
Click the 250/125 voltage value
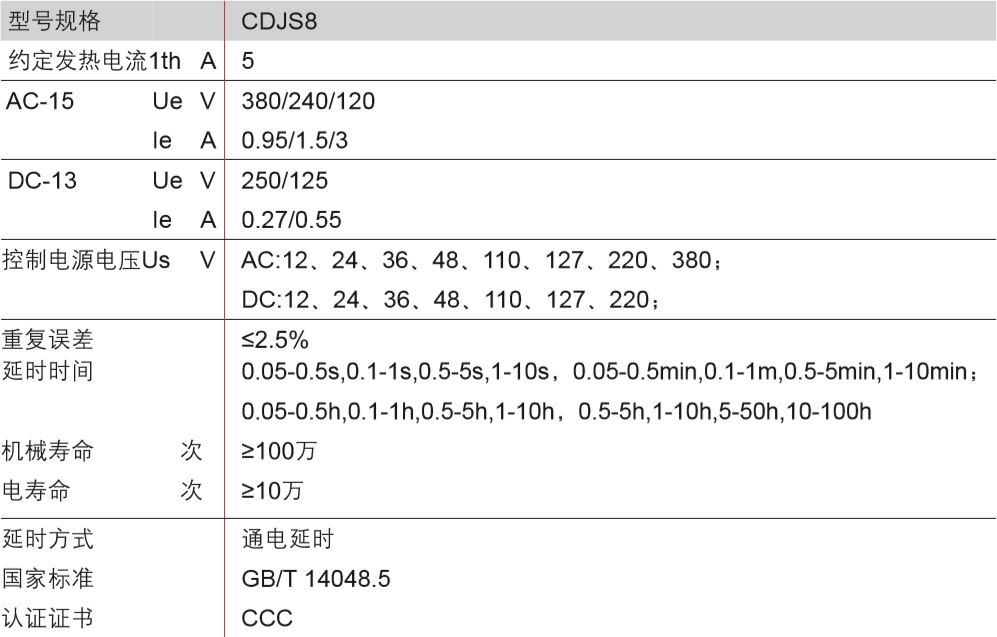(x=284, y=181)
